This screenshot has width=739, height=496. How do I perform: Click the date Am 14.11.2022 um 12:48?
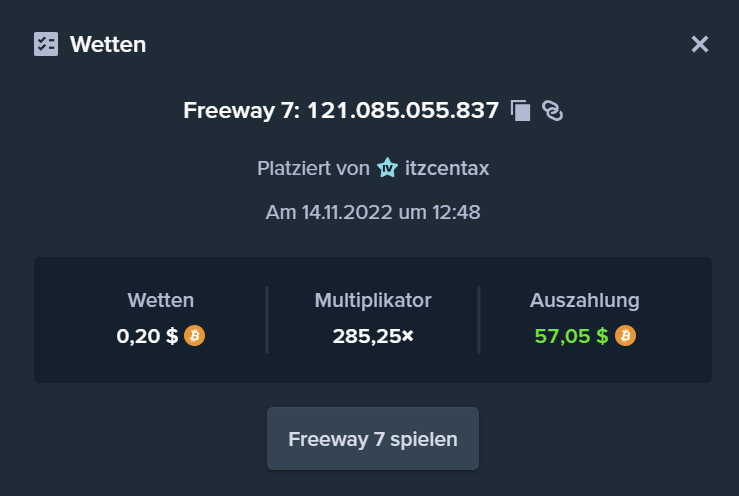point(373,212)
